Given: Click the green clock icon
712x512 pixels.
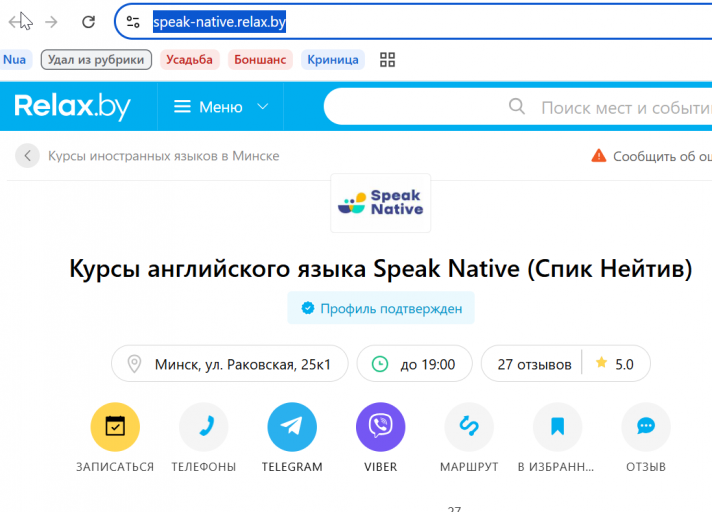Looking at the screenshot, I should point(380,364).
